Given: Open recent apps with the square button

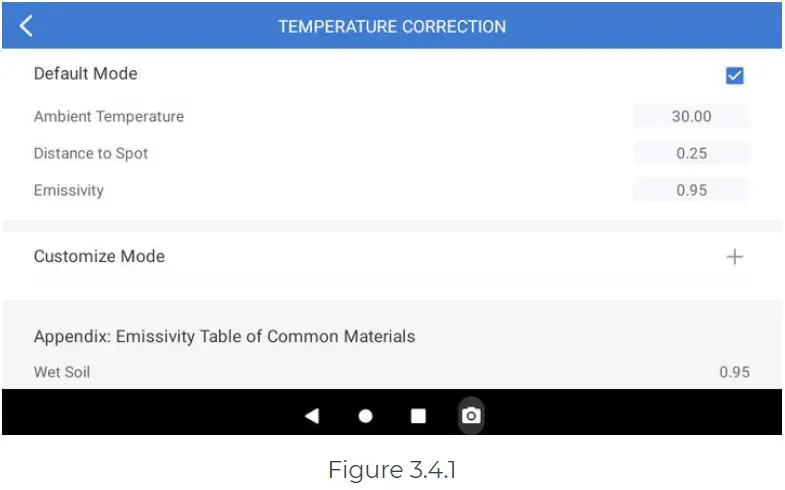Looking at the screenshot, I should [x=418, y=416].
